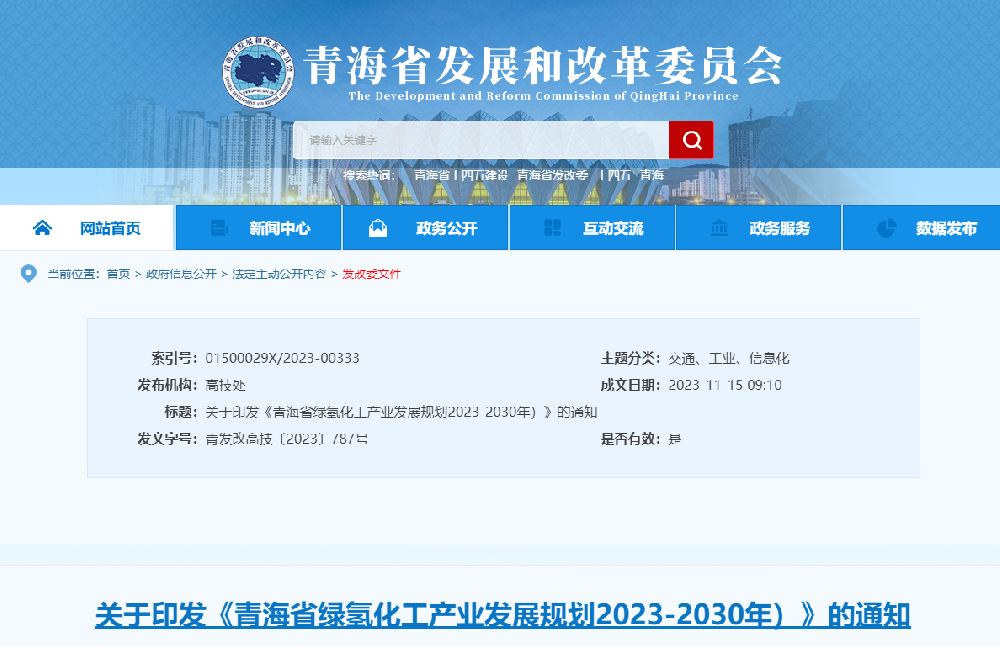The image size is (1000, 646).
Task: Go to 首页 in the breadcrumb
Action: pyautogui.click(x=118, y=274)
